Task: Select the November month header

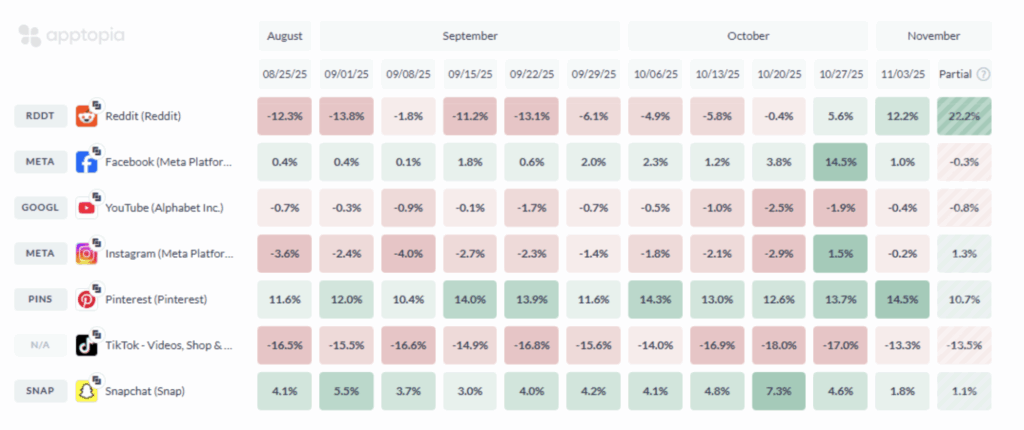Action: click(x=933, y=36)
